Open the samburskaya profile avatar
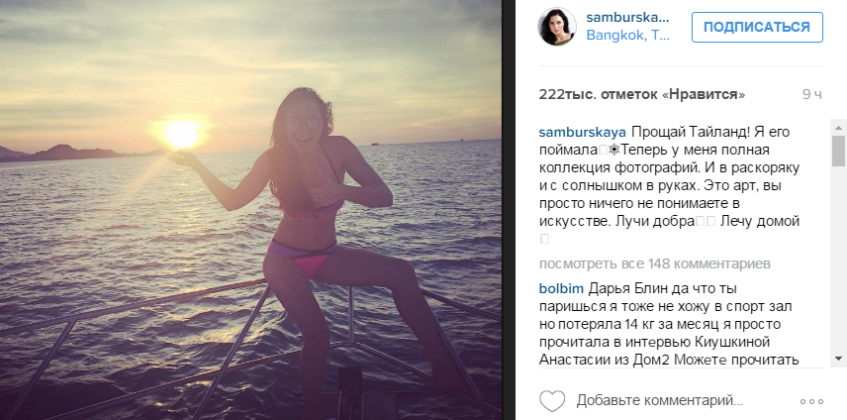The height and width of the screenshot is (420, 847). tap(557, 26)
